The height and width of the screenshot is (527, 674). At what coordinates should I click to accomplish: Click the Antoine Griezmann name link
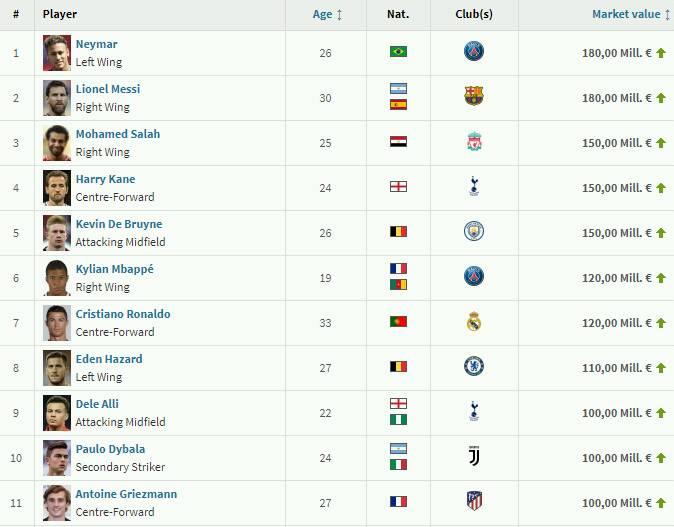point(125,494)
